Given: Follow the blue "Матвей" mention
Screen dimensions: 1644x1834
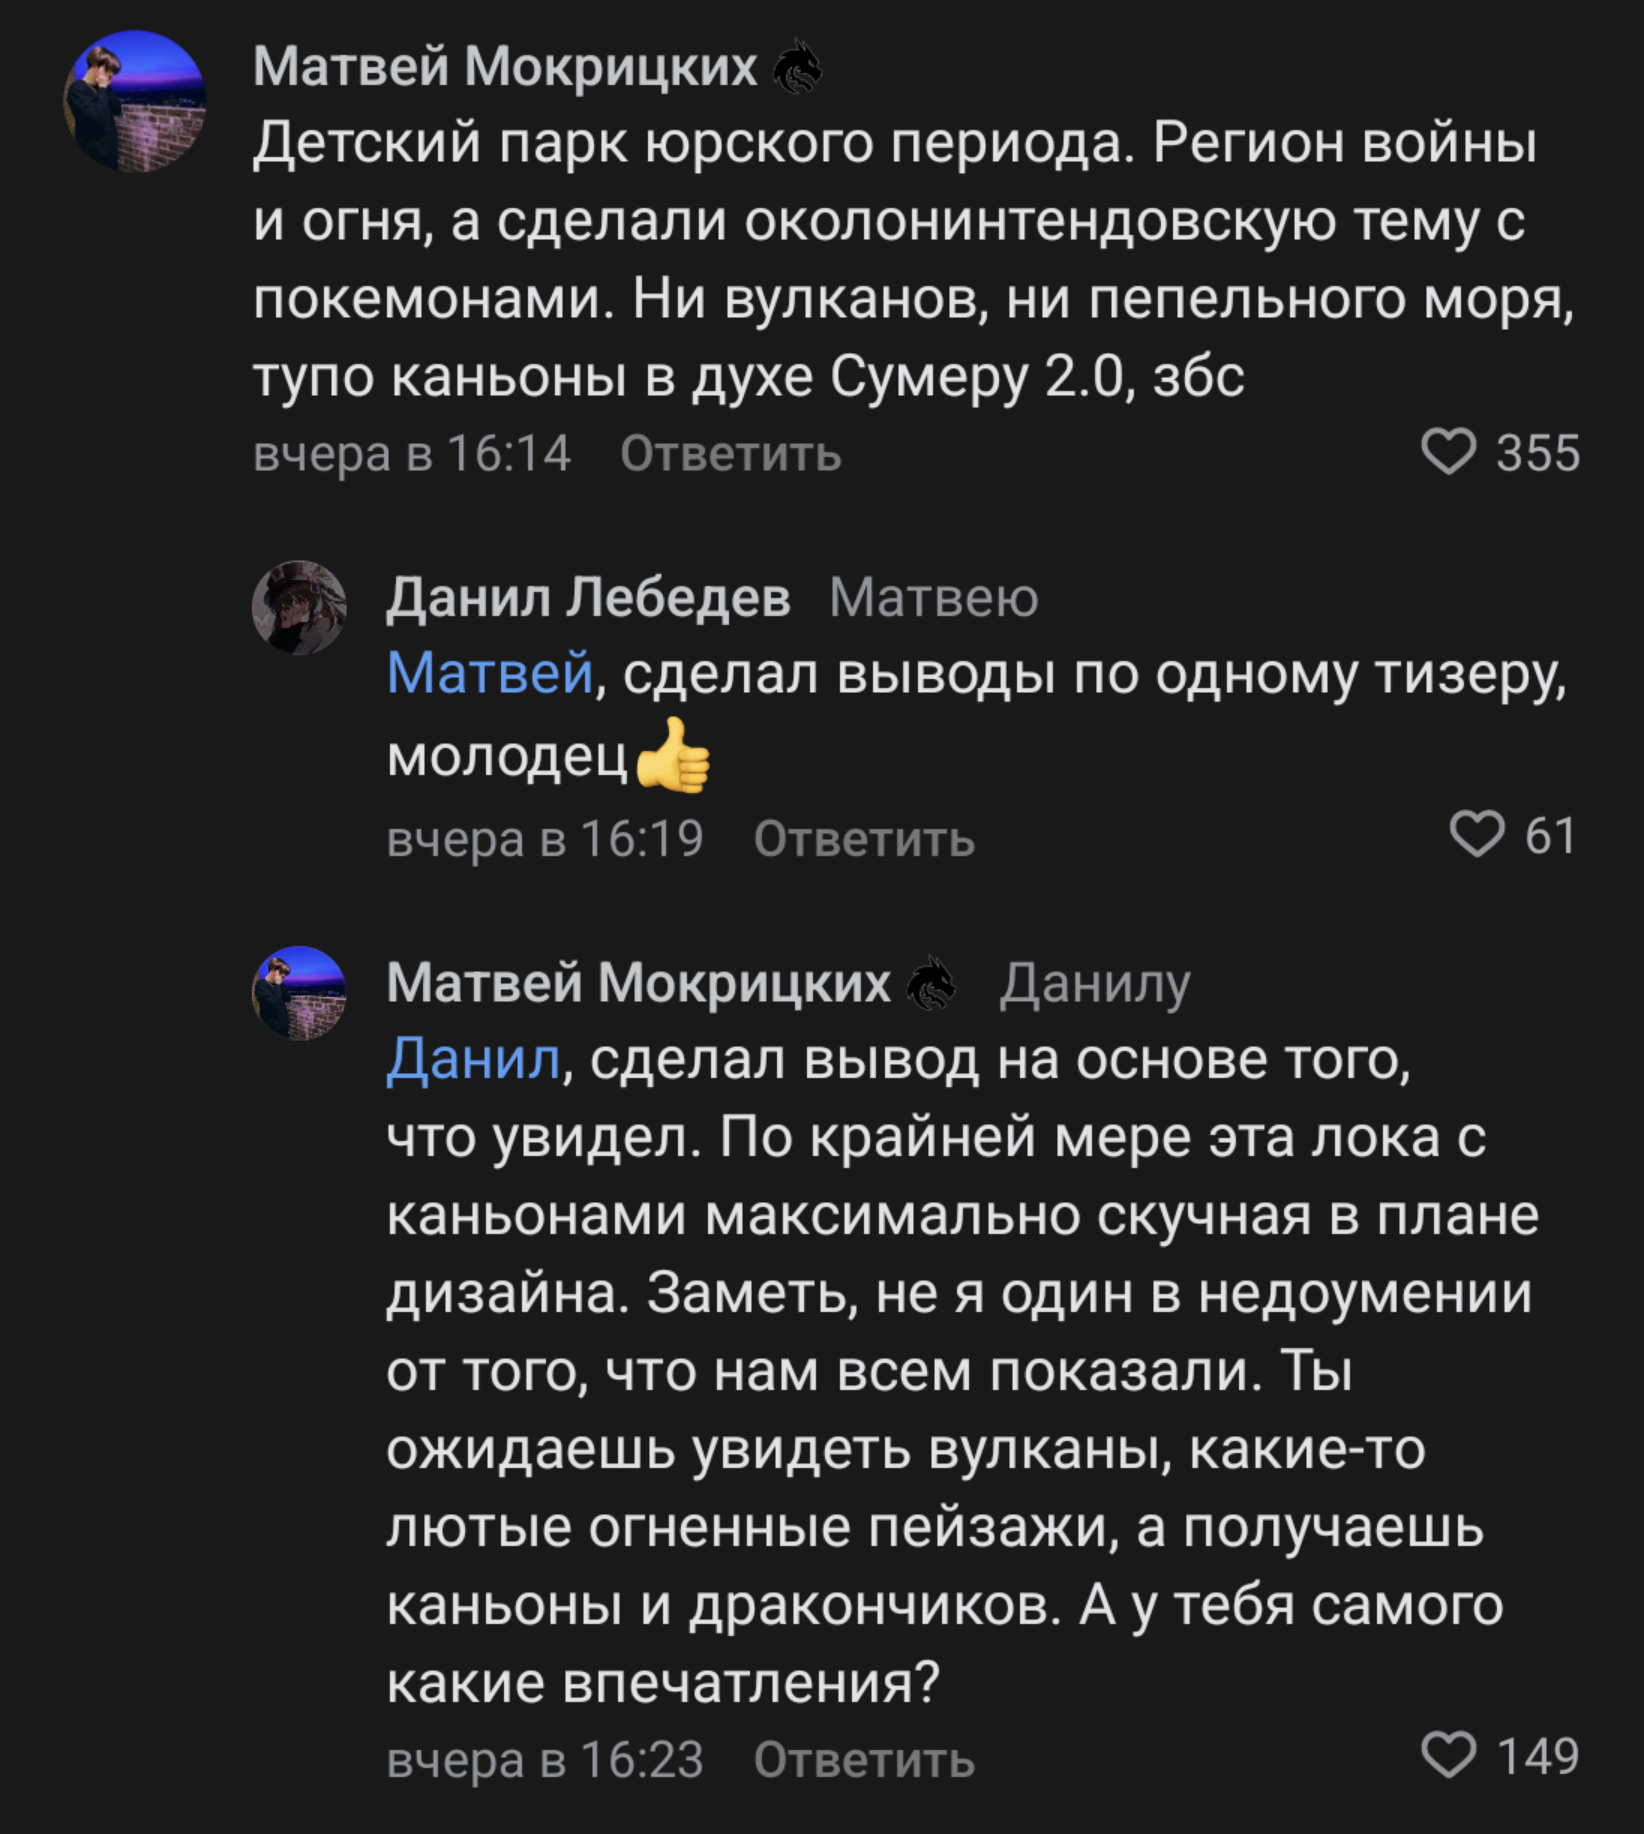Looking at the screenshot, I should point(490,673).
